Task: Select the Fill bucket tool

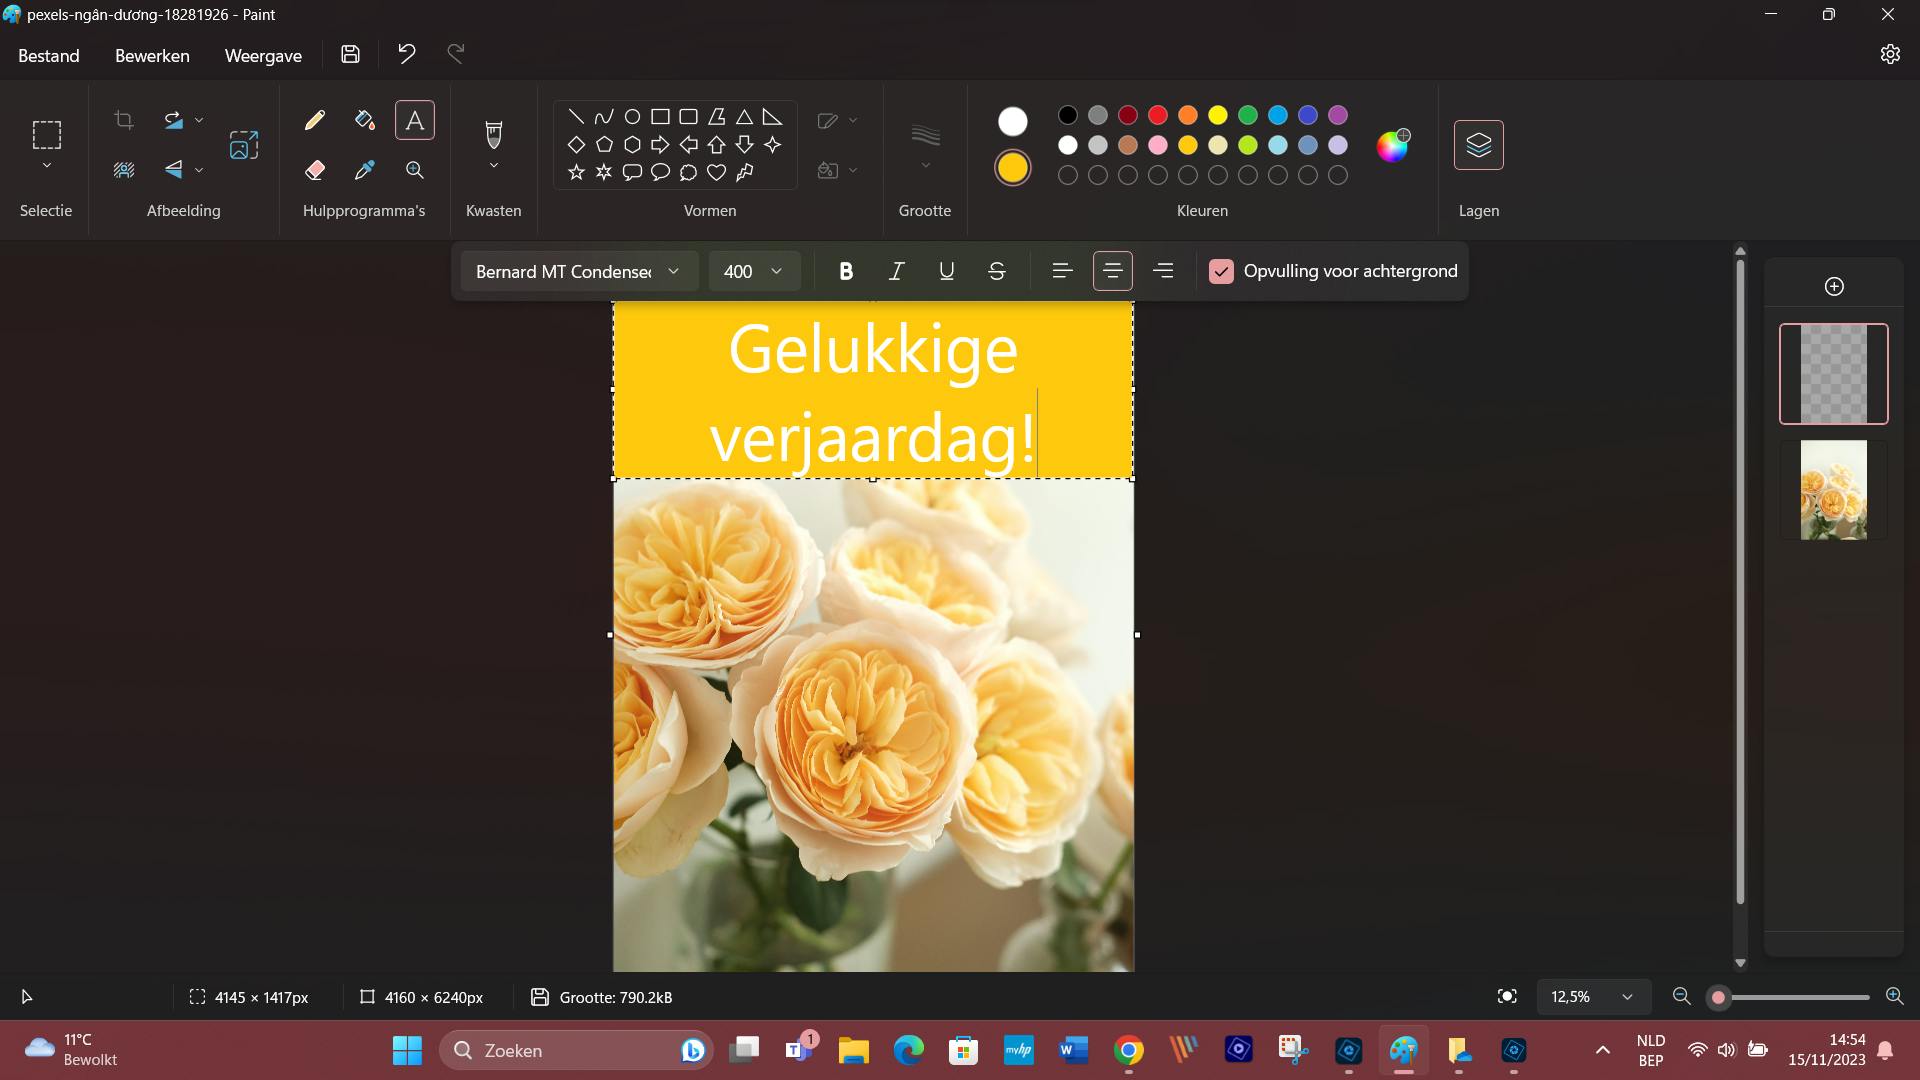Action: [x=365, y=121]
